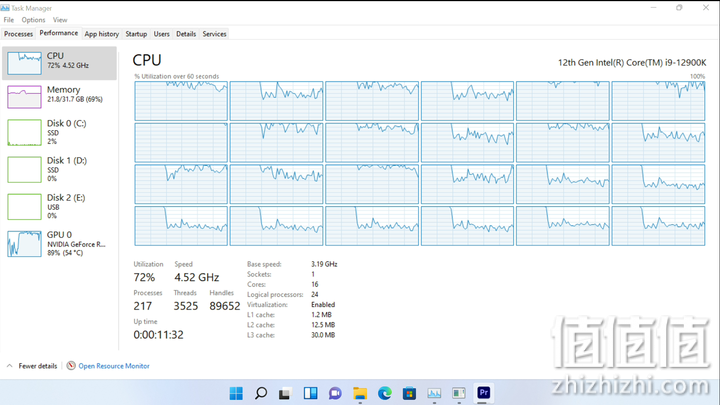The image size is (720, 405).
Task: Minimize the Task Manager window
Action: coord(653,8)
